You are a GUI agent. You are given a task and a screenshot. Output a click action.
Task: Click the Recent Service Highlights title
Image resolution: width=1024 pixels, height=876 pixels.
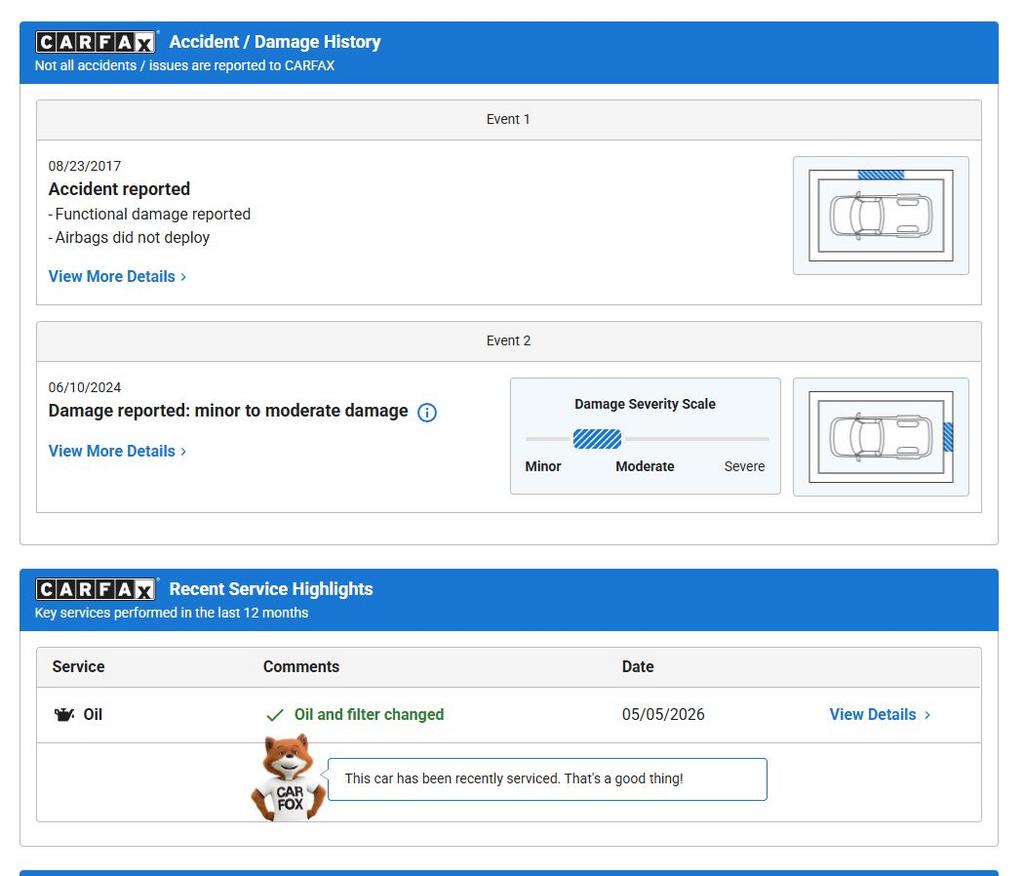pos(271,589)
